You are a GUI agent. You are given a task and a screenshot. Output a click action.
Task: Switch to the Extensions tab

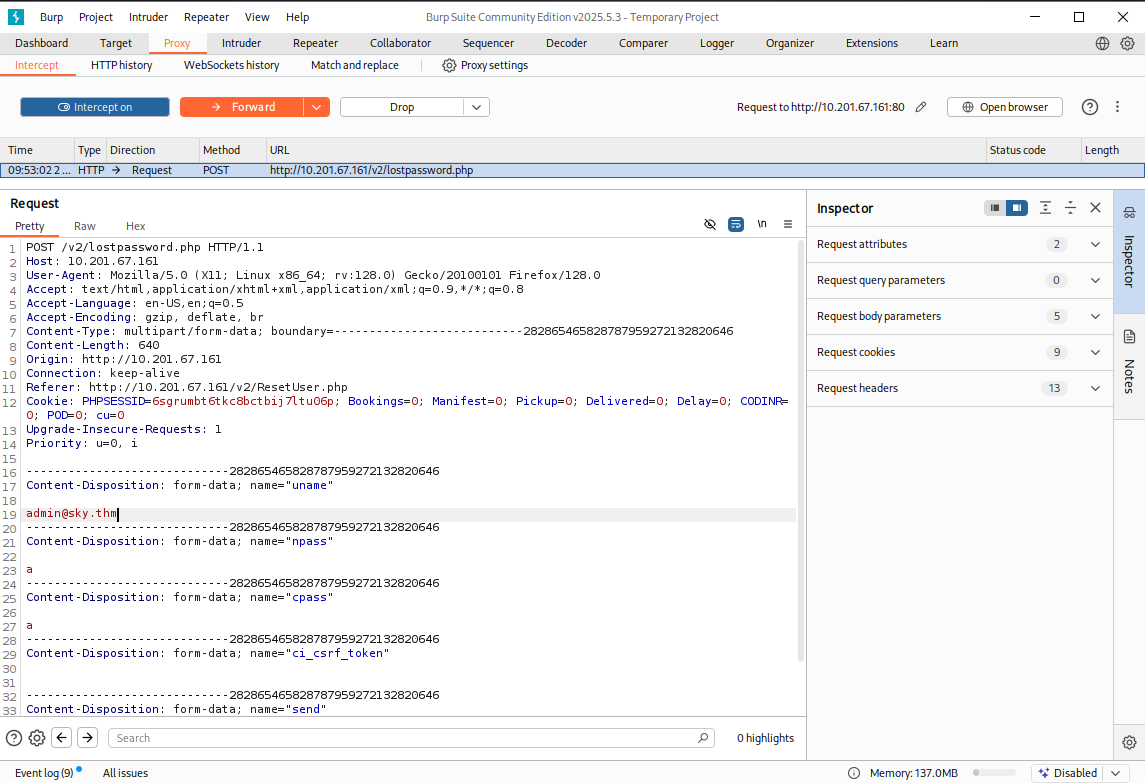point(872,43)
